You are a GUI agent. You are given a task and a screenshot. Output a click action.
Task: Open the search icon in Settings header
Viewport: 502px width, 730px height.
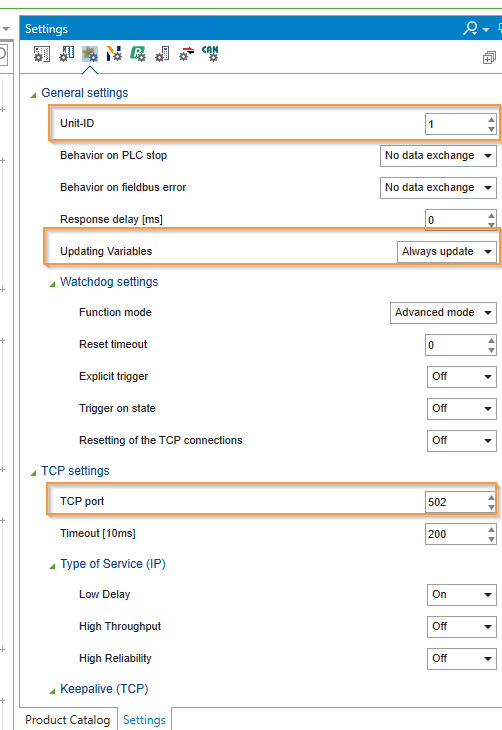point(470,28)
